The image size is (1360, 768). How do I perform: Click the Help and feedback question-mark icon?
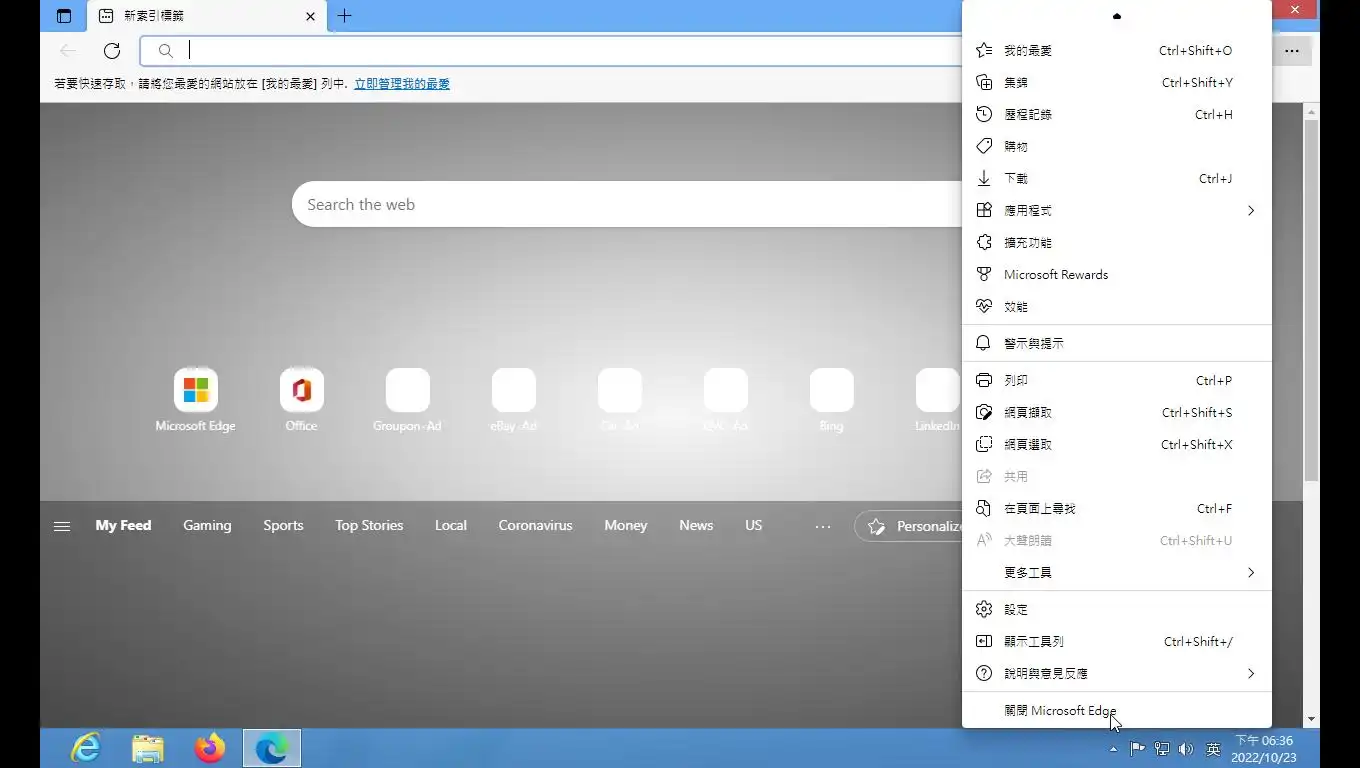pyautogui.click(x=984, y=673)
